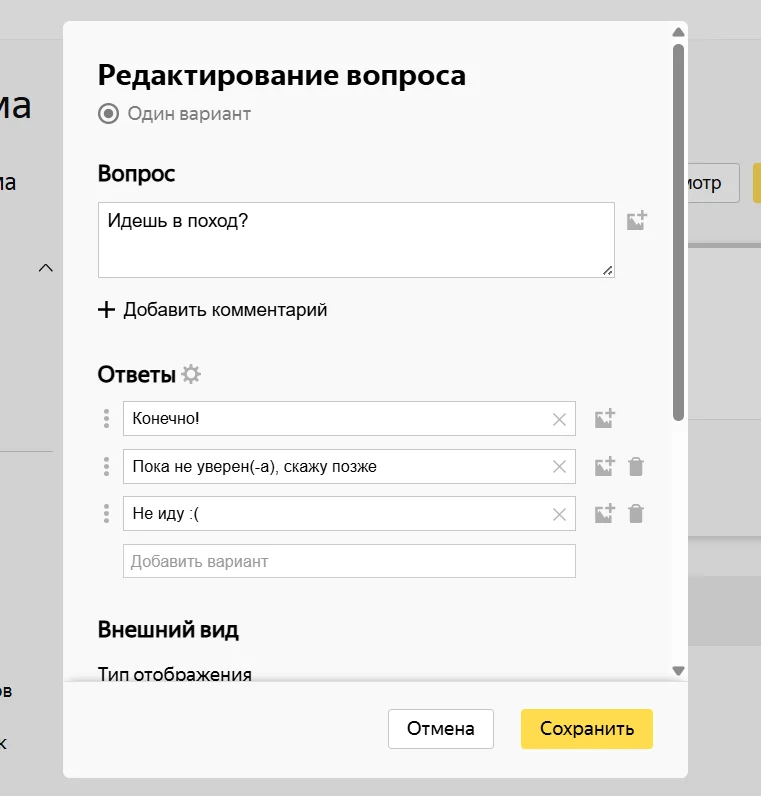
Task: Collapse the section chevron behind the dialog
Action: (x=45, y=268)
